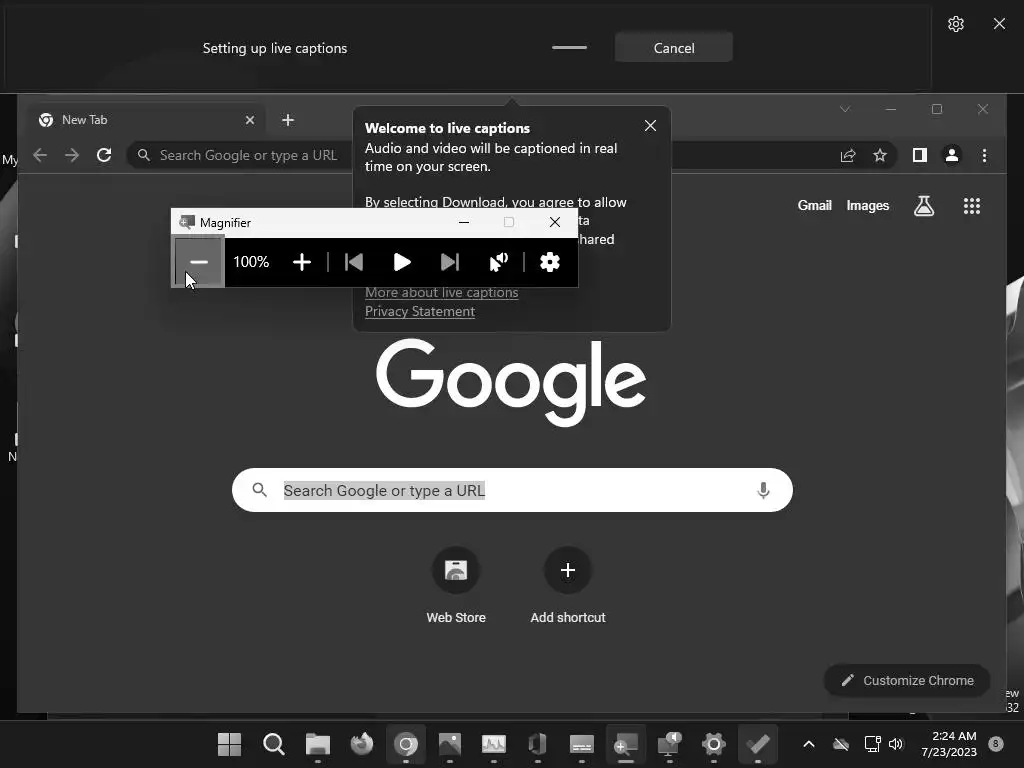Start Magnifier reading with the play button

point(402,263)
